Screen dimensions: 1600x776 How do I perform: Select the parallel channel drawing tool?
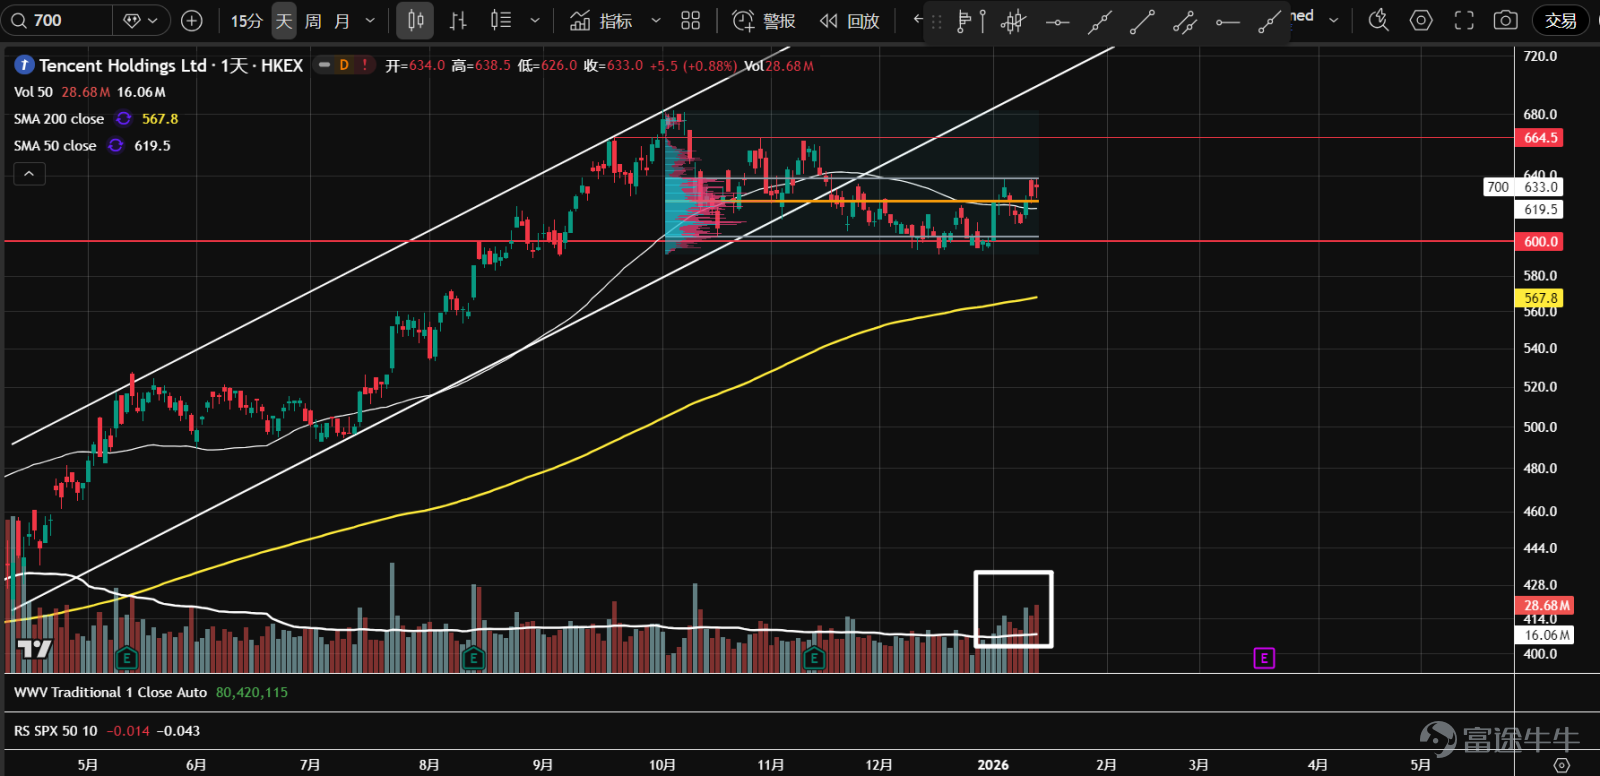(1185, 21)
